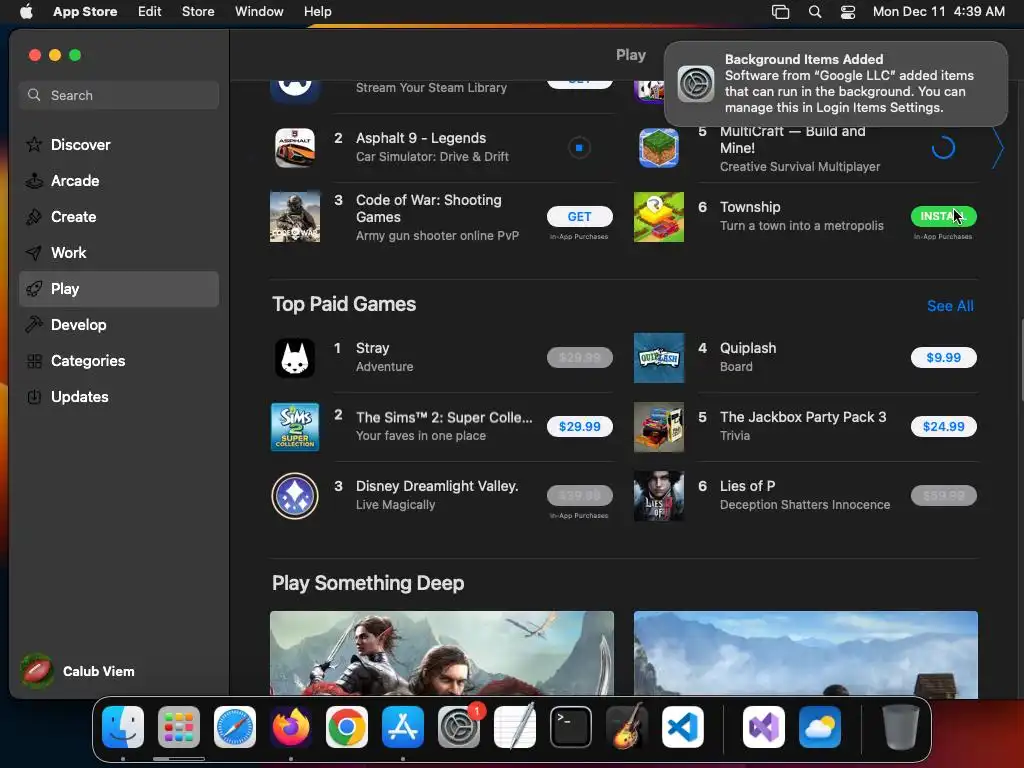
Task: Click the App Store search field
Action: tap(119, 95)
